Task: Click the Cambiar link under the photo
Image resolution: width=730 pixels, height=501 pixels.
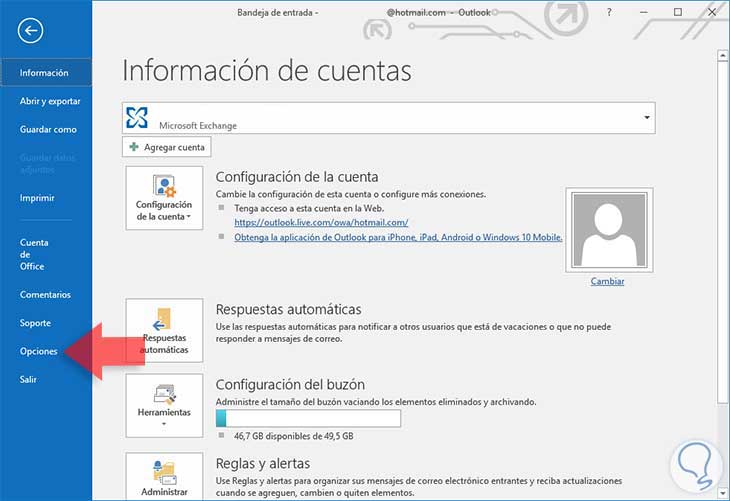Action: coord(607,281)
